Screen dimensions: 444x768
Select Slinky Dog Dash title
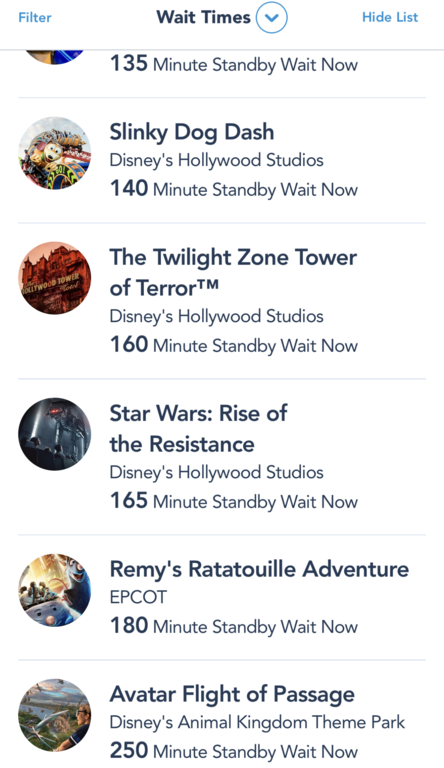point(192,133)
